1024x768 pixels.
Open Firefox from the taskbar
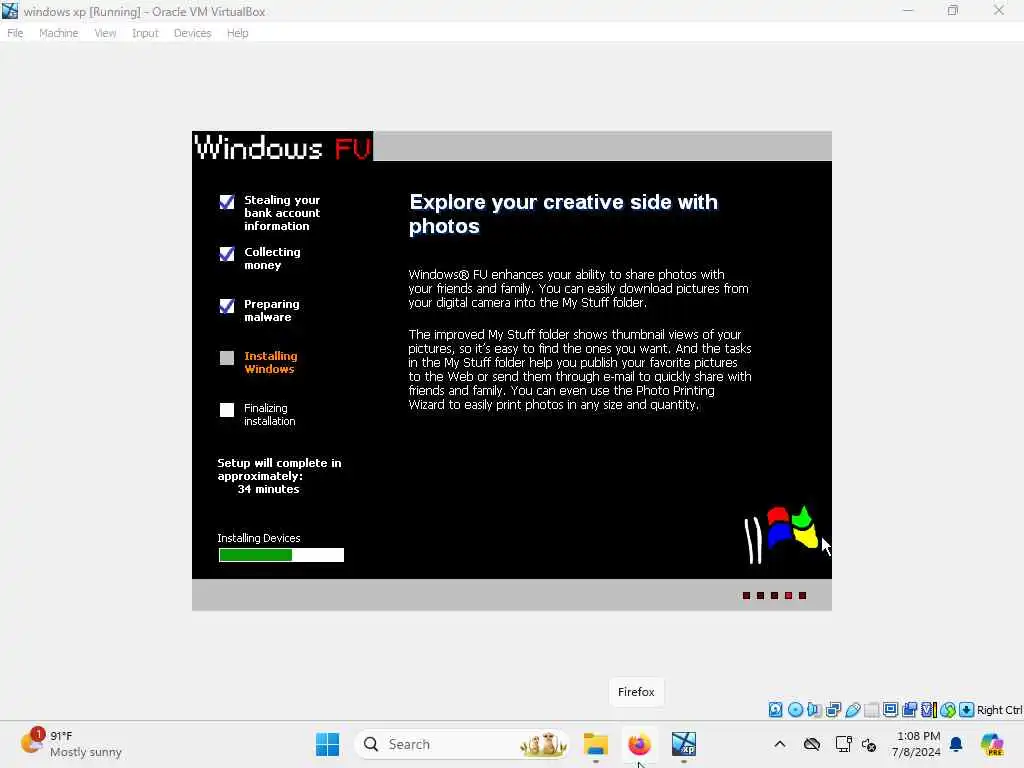[x=639, y=744]
